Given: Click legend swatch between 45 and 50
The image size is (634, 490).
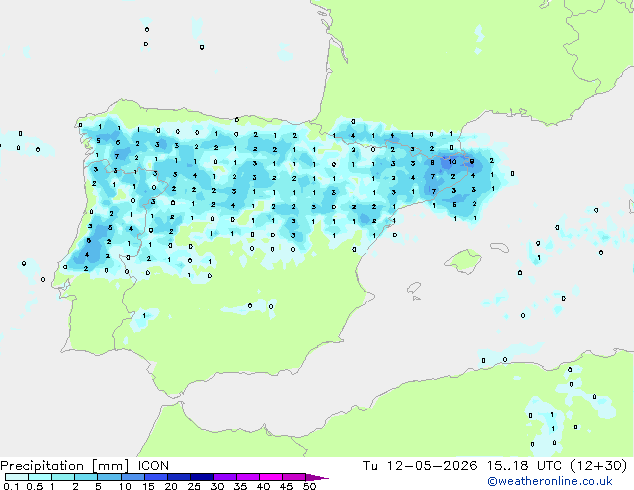Looking at the screenshot, I should (x=294, y=477).
